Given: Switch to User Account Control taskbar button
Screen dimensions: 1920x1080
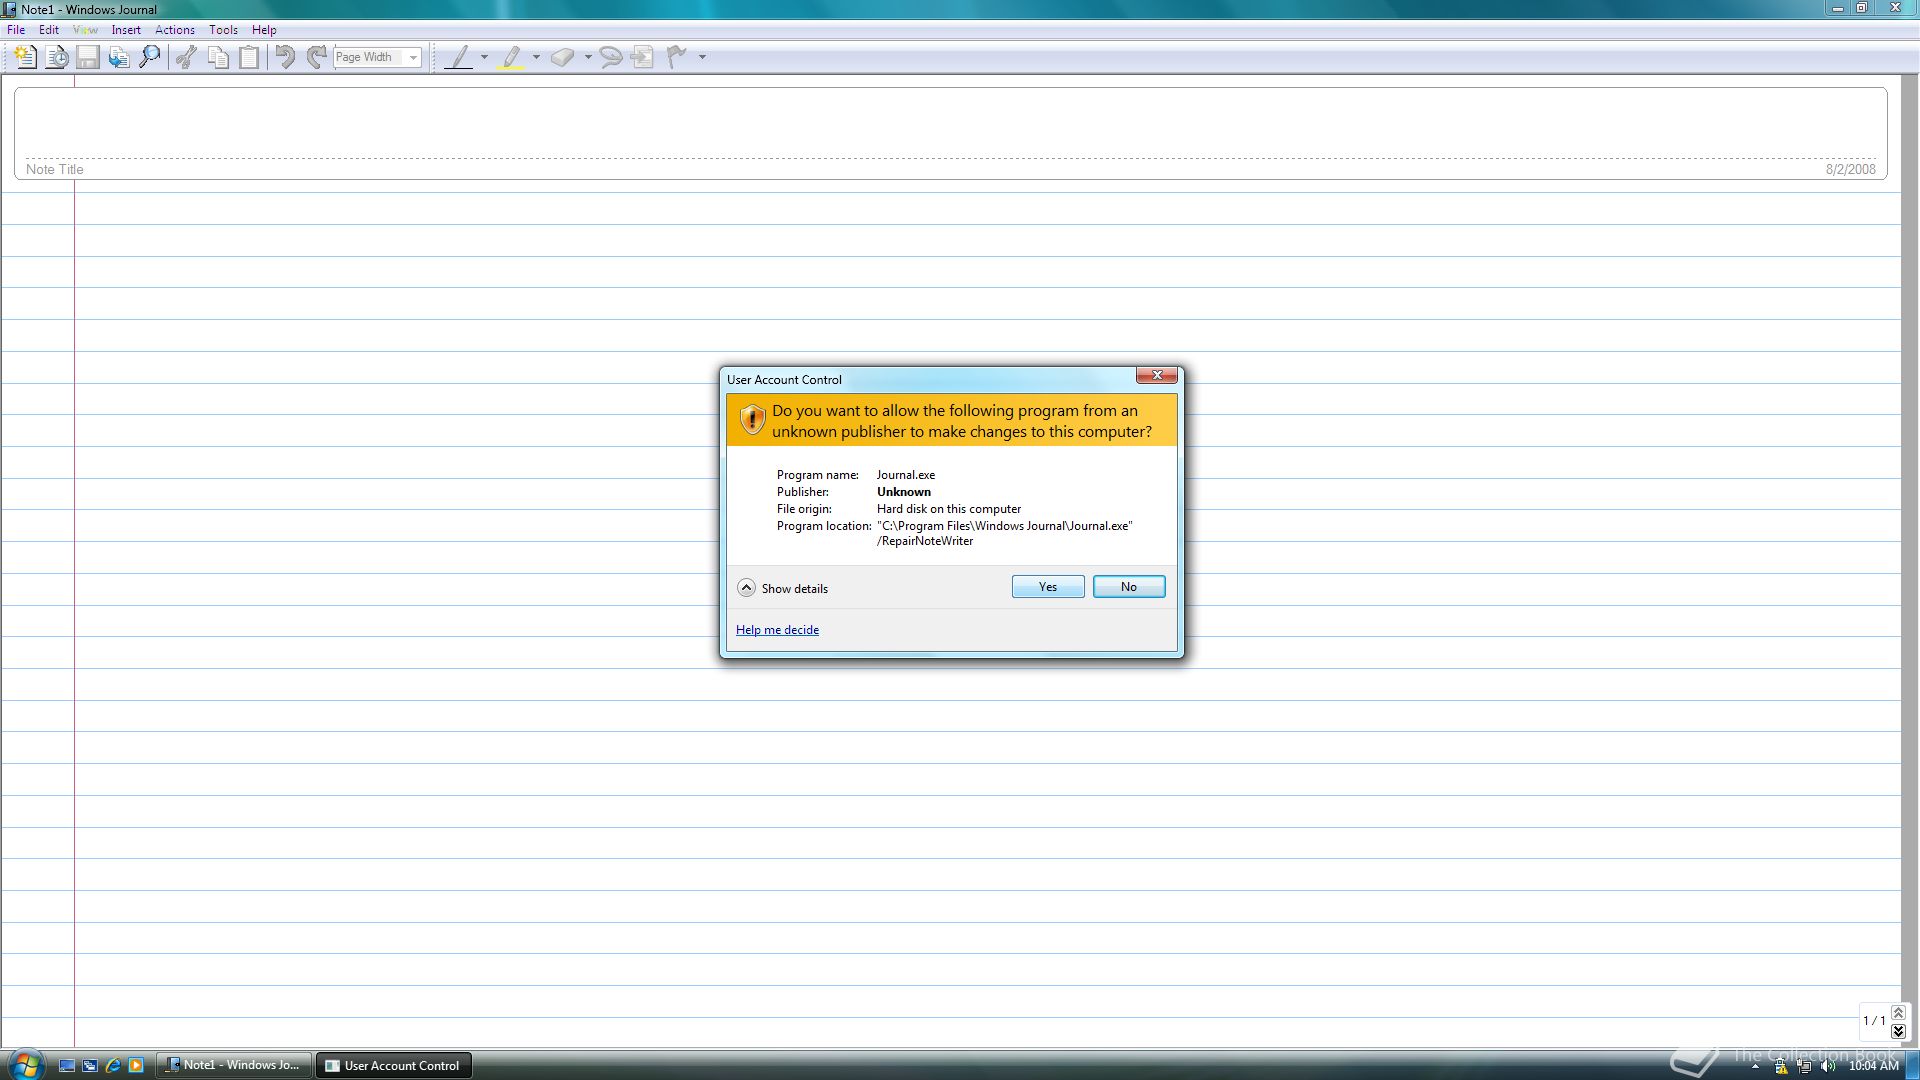Looking at the screenshot, I should [x=394, y=1065].
